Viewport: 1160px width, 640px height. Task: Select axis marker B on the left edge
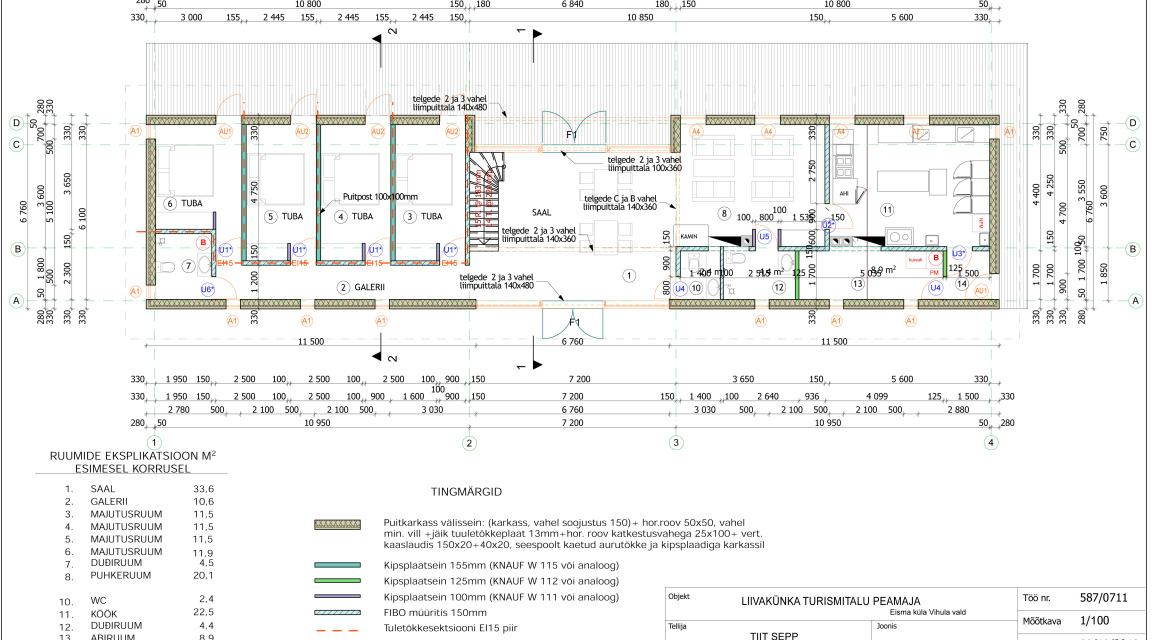18,249
